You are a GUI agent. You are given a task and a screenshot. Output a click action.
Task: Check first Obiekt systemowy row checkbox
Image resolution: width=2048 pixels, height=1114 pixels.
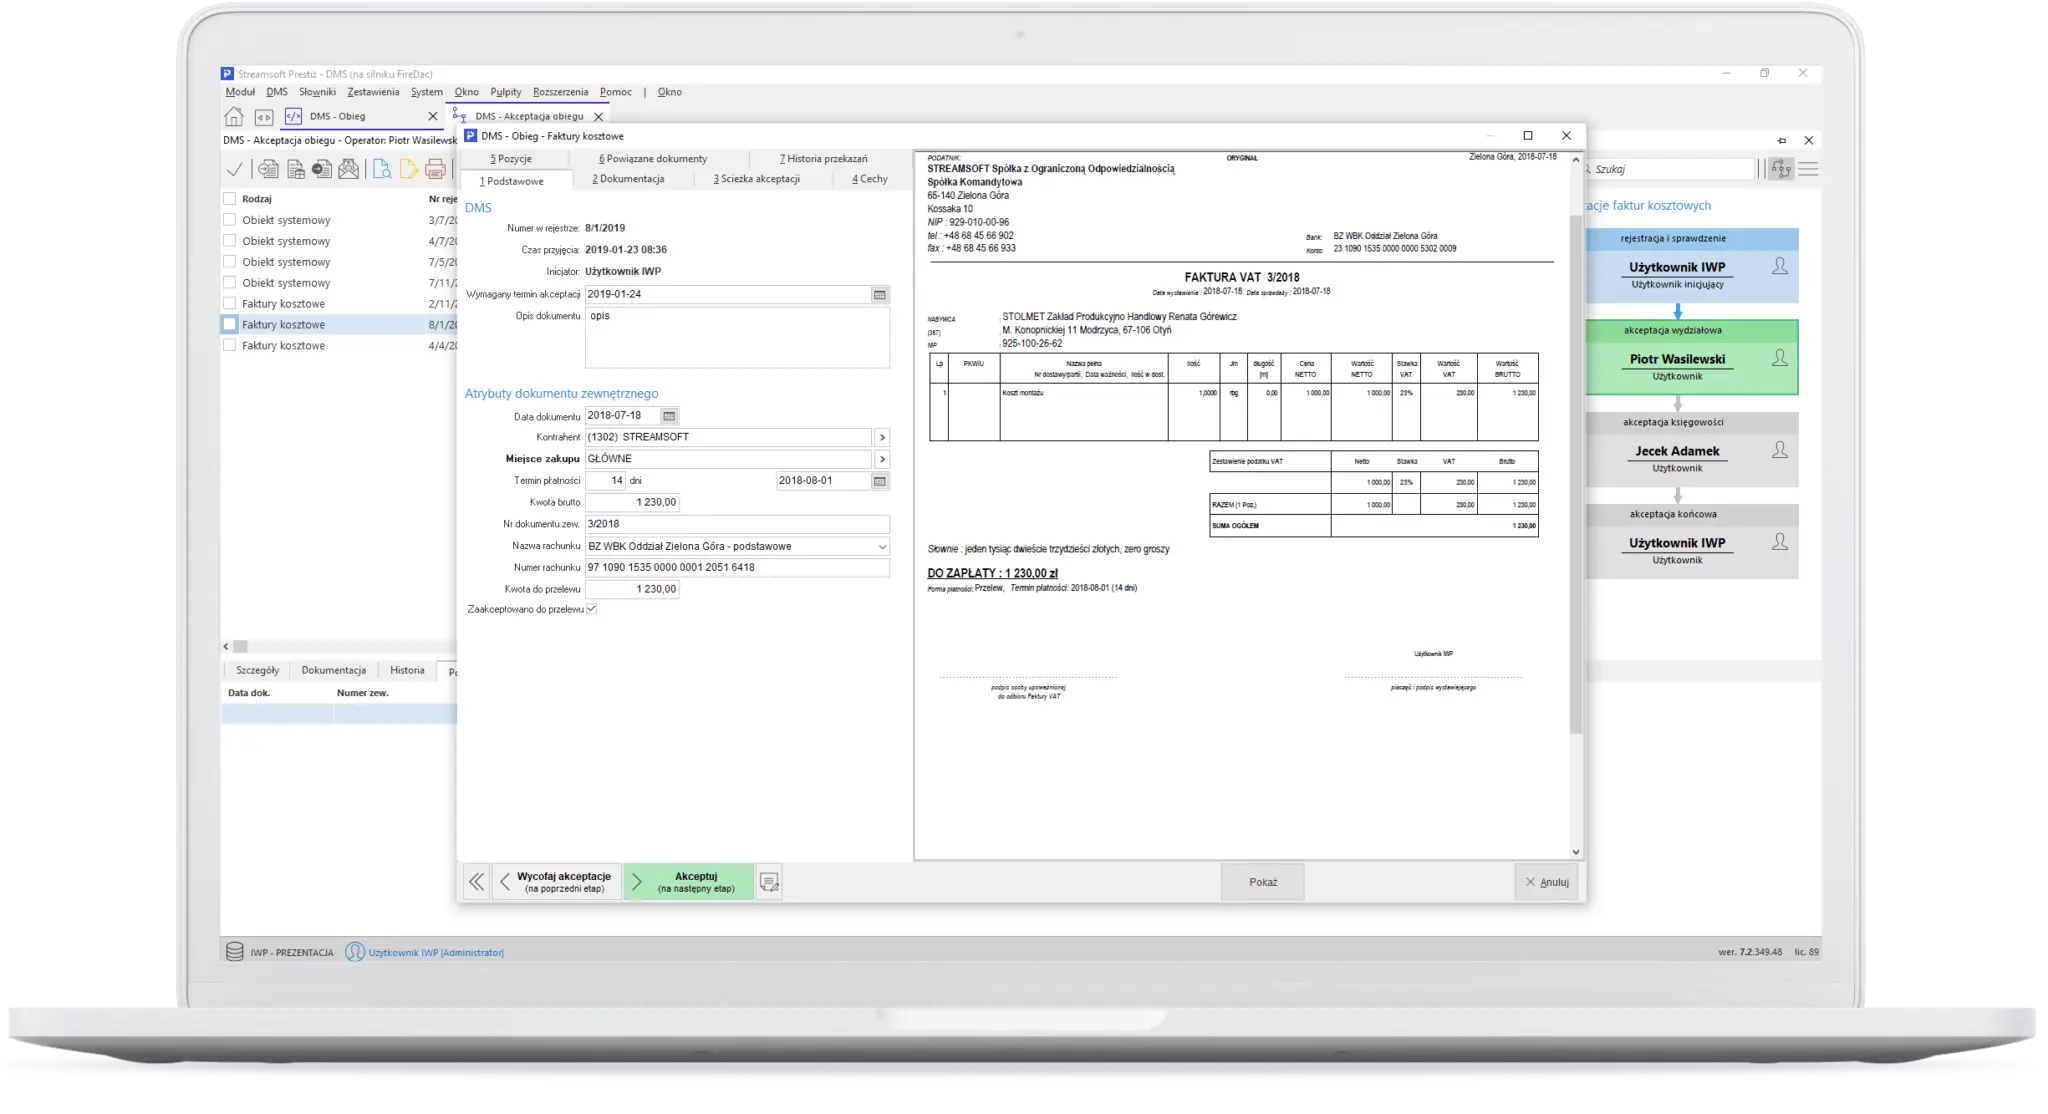click(230, 220)
